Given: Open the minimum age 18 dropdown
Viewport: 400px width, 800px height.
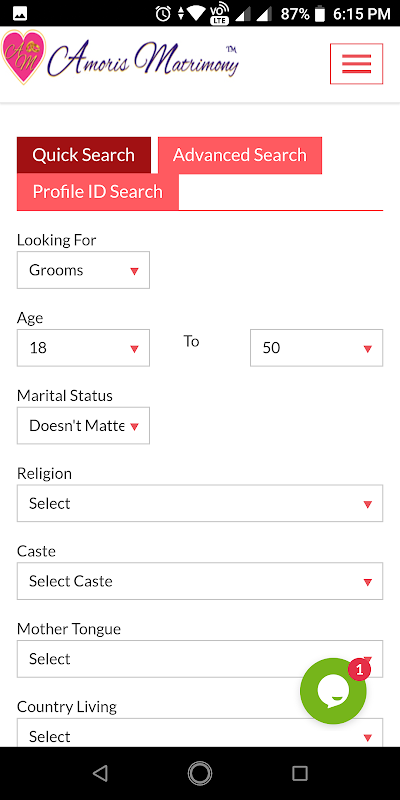Looking at the screenshot, I should click(x=83, y=348).
